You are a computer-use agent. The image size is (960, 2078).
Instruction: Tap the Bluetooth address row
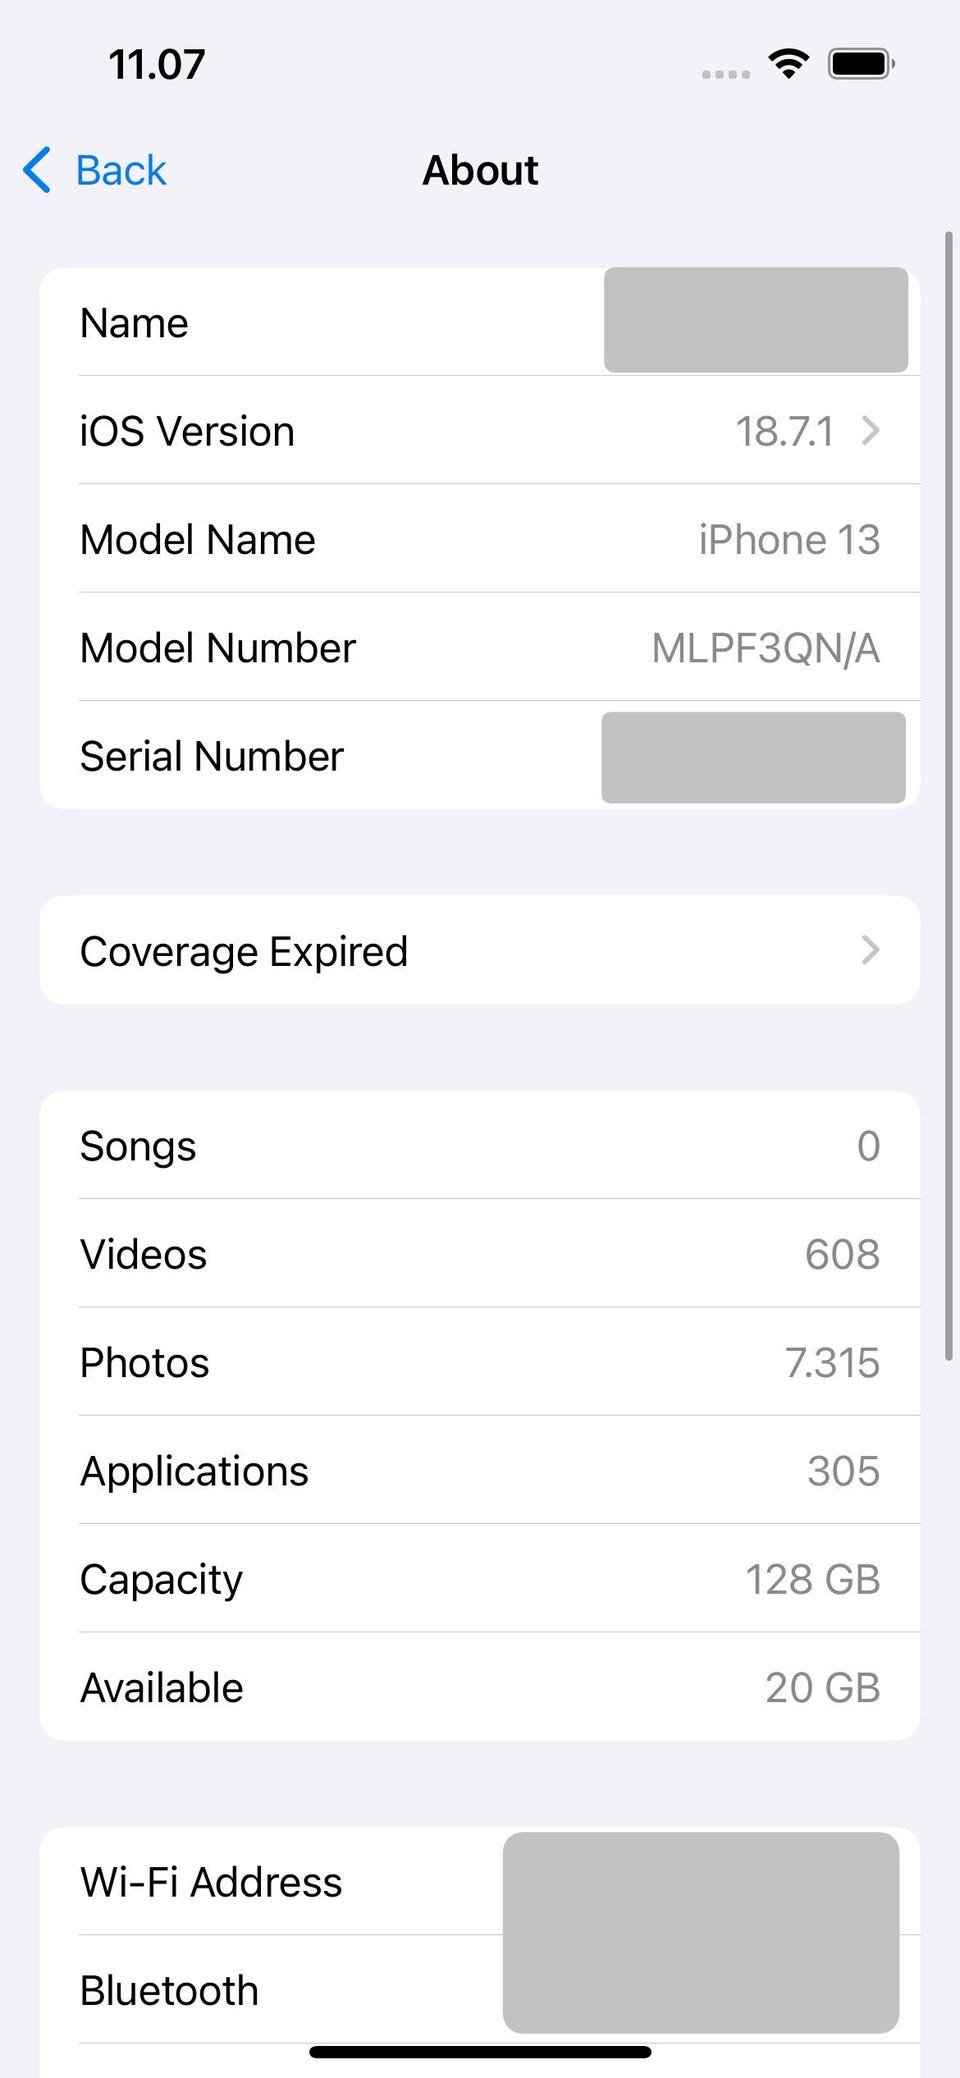pyautogui.click(x=480, y=1989)
